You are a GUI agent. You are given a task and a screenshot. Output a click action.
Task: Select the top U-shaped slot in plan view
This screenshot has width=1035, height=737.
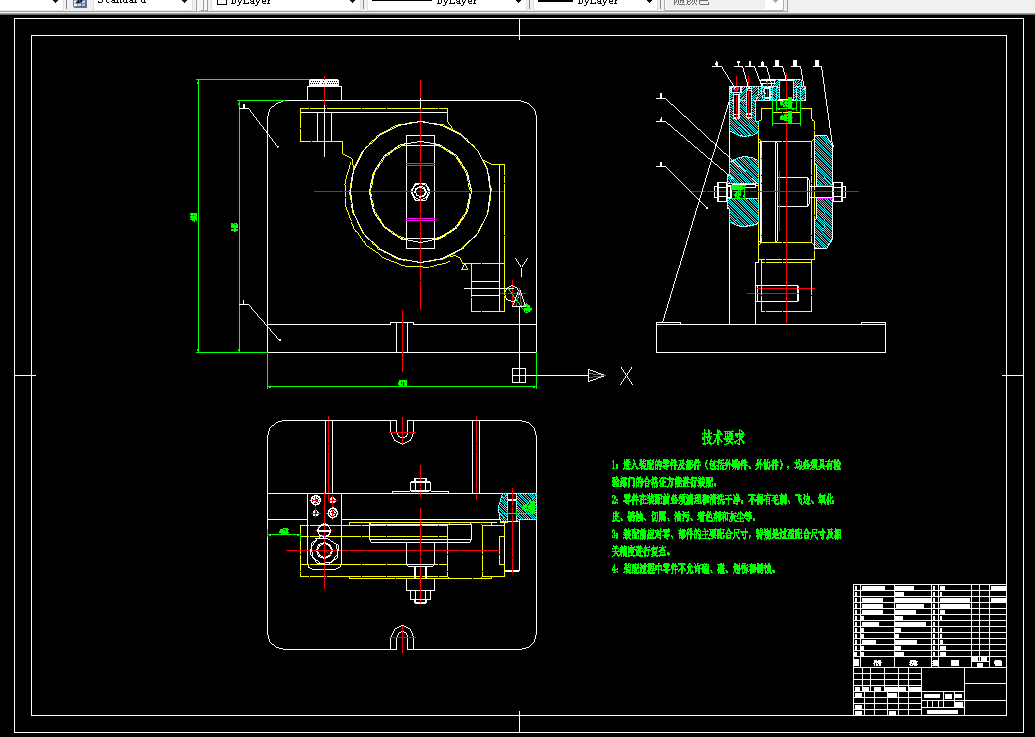pos(402,432)
